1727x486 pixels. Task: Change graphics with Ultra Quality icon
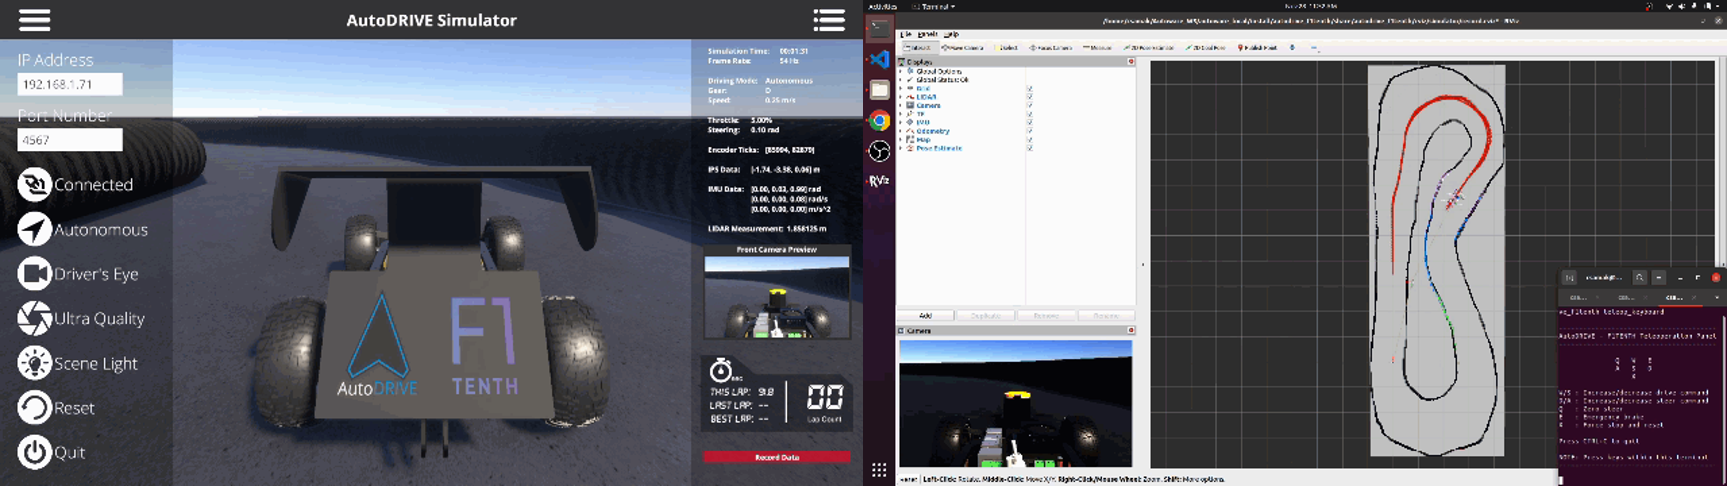(34, 318)
